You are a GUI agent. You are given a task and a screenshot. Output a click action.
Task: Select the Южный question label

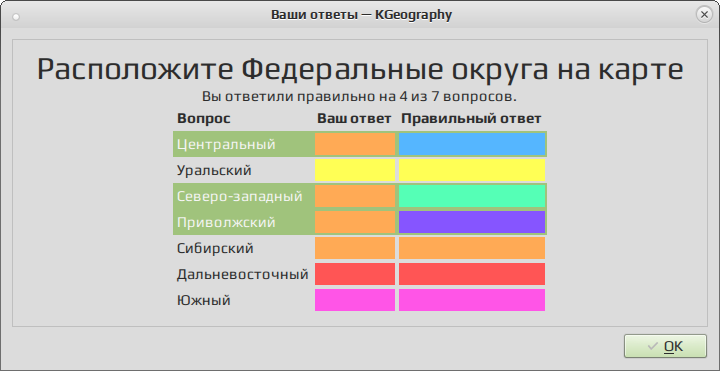[203, 301]
